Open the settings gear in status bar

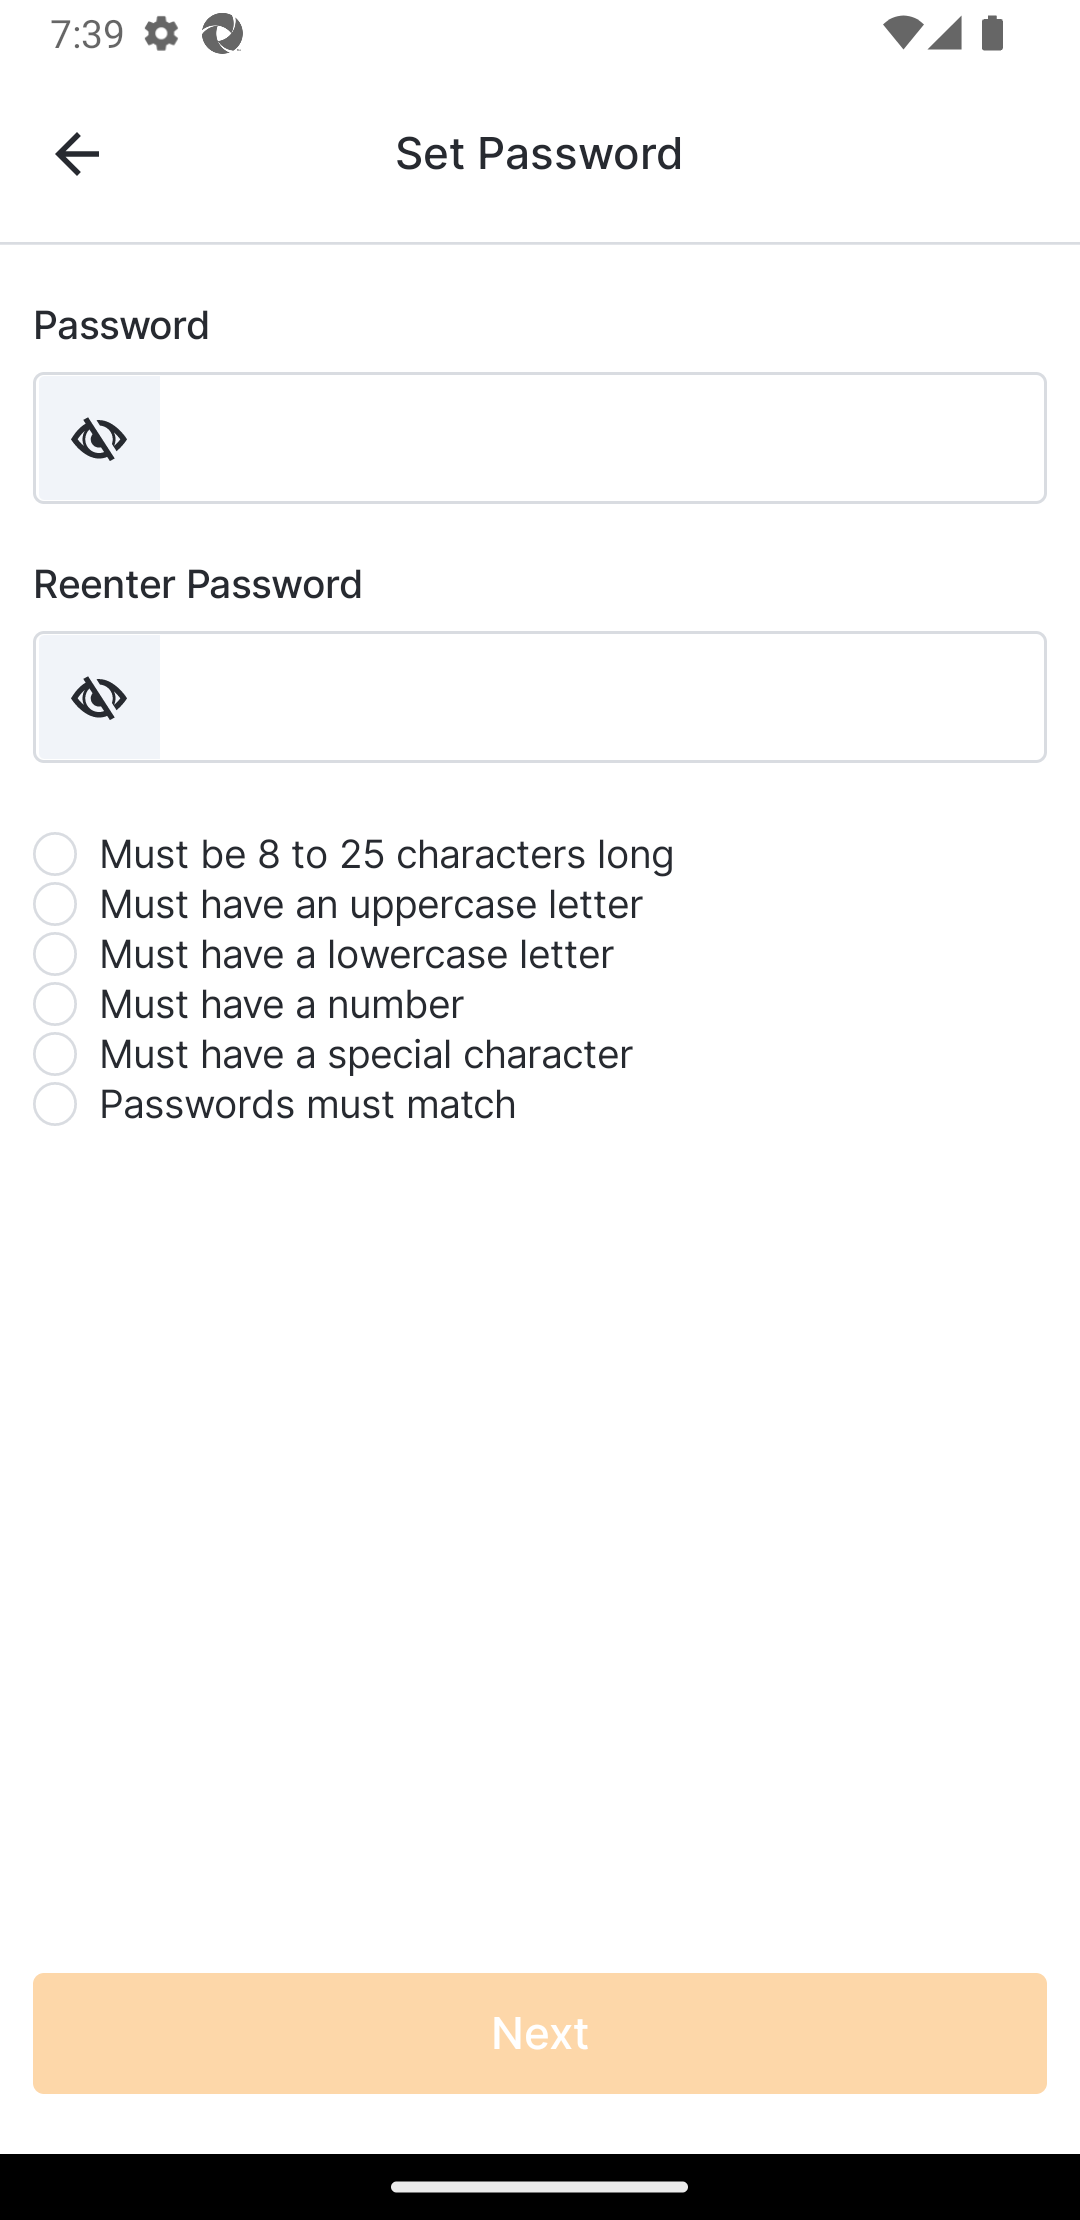[161, 34]
